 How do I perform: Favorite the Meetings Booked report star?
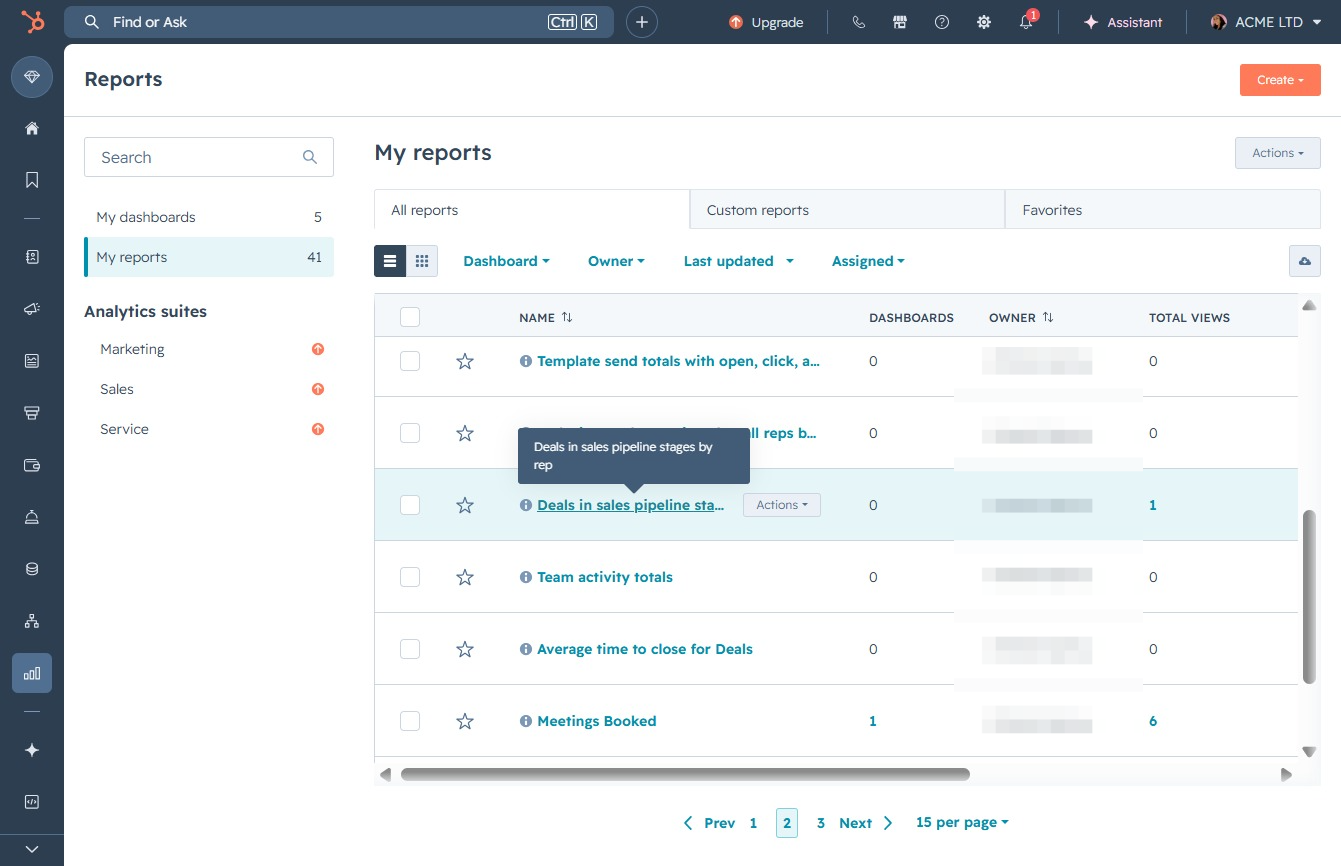(465, 721)
